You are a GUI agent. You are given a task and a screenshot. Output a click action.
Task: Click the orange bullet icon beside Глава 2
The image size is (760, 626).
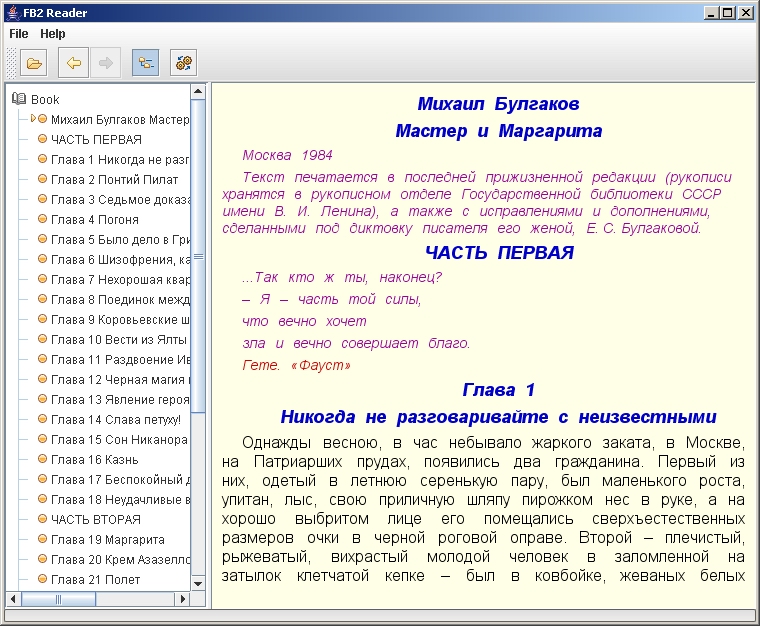[x=42, y=179]
